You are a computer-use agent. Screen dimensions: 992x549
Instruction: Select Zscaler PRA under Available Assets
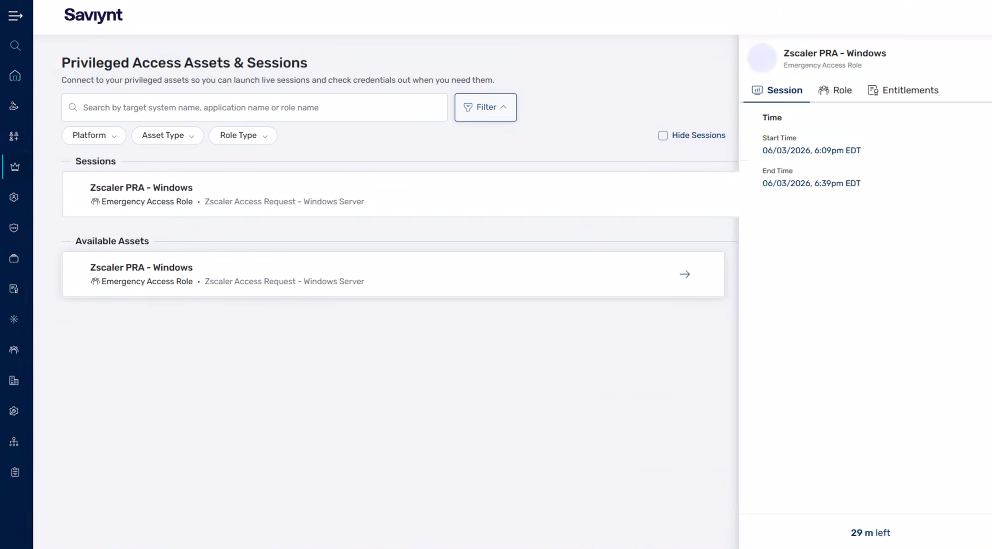[x=393, y=274]
